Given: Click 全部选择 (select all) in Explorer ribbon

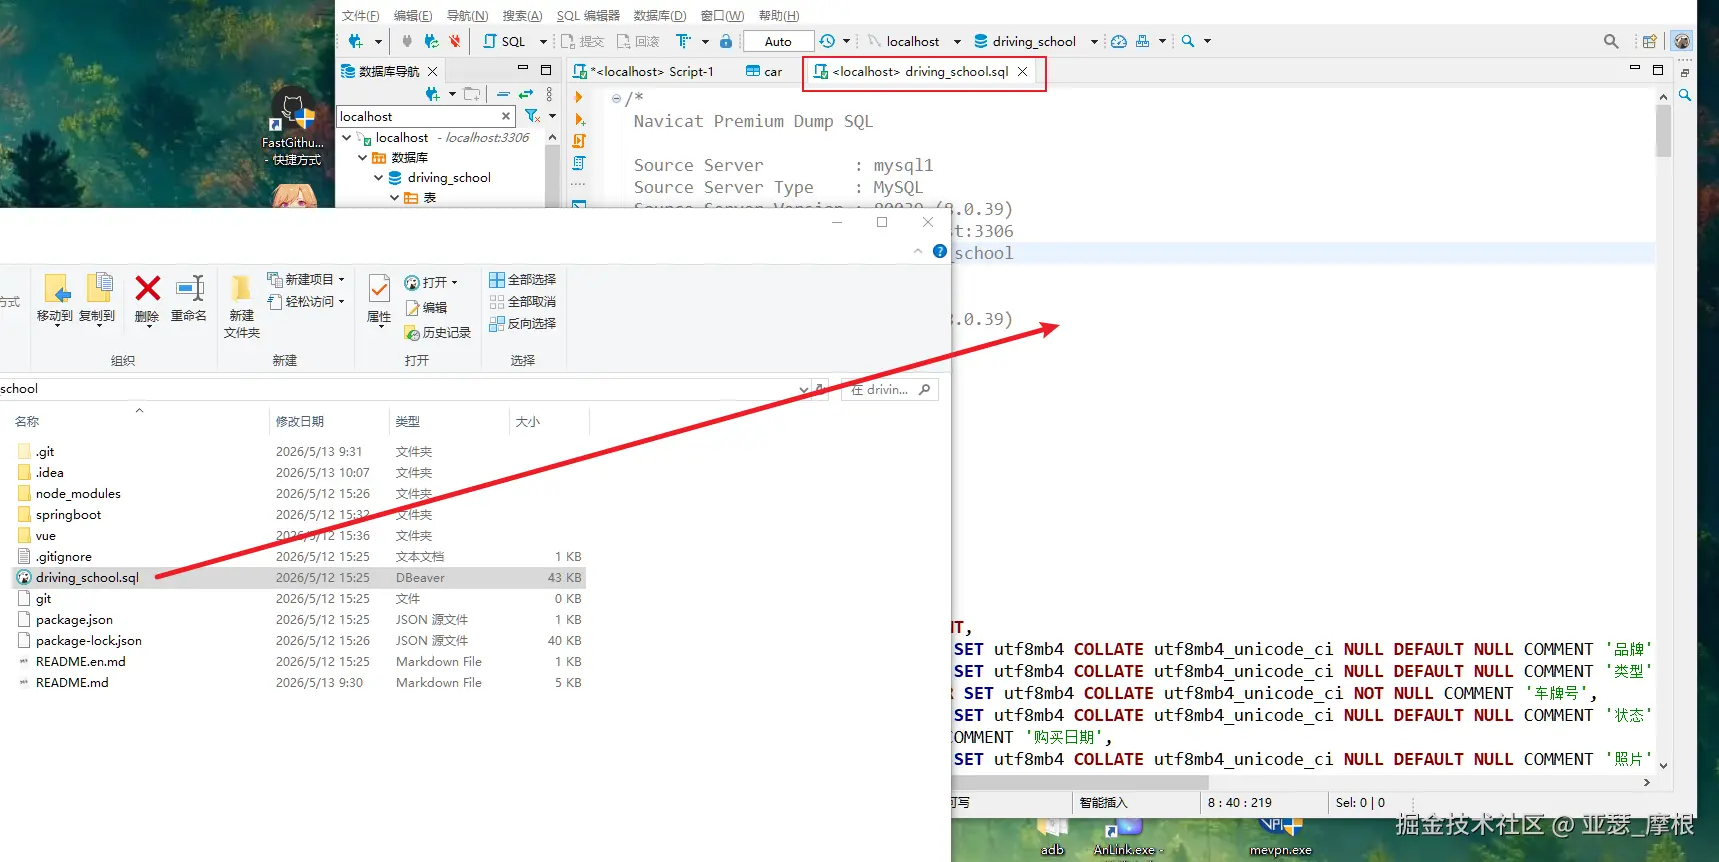Looking at the screenshot, I should point(522,279).
